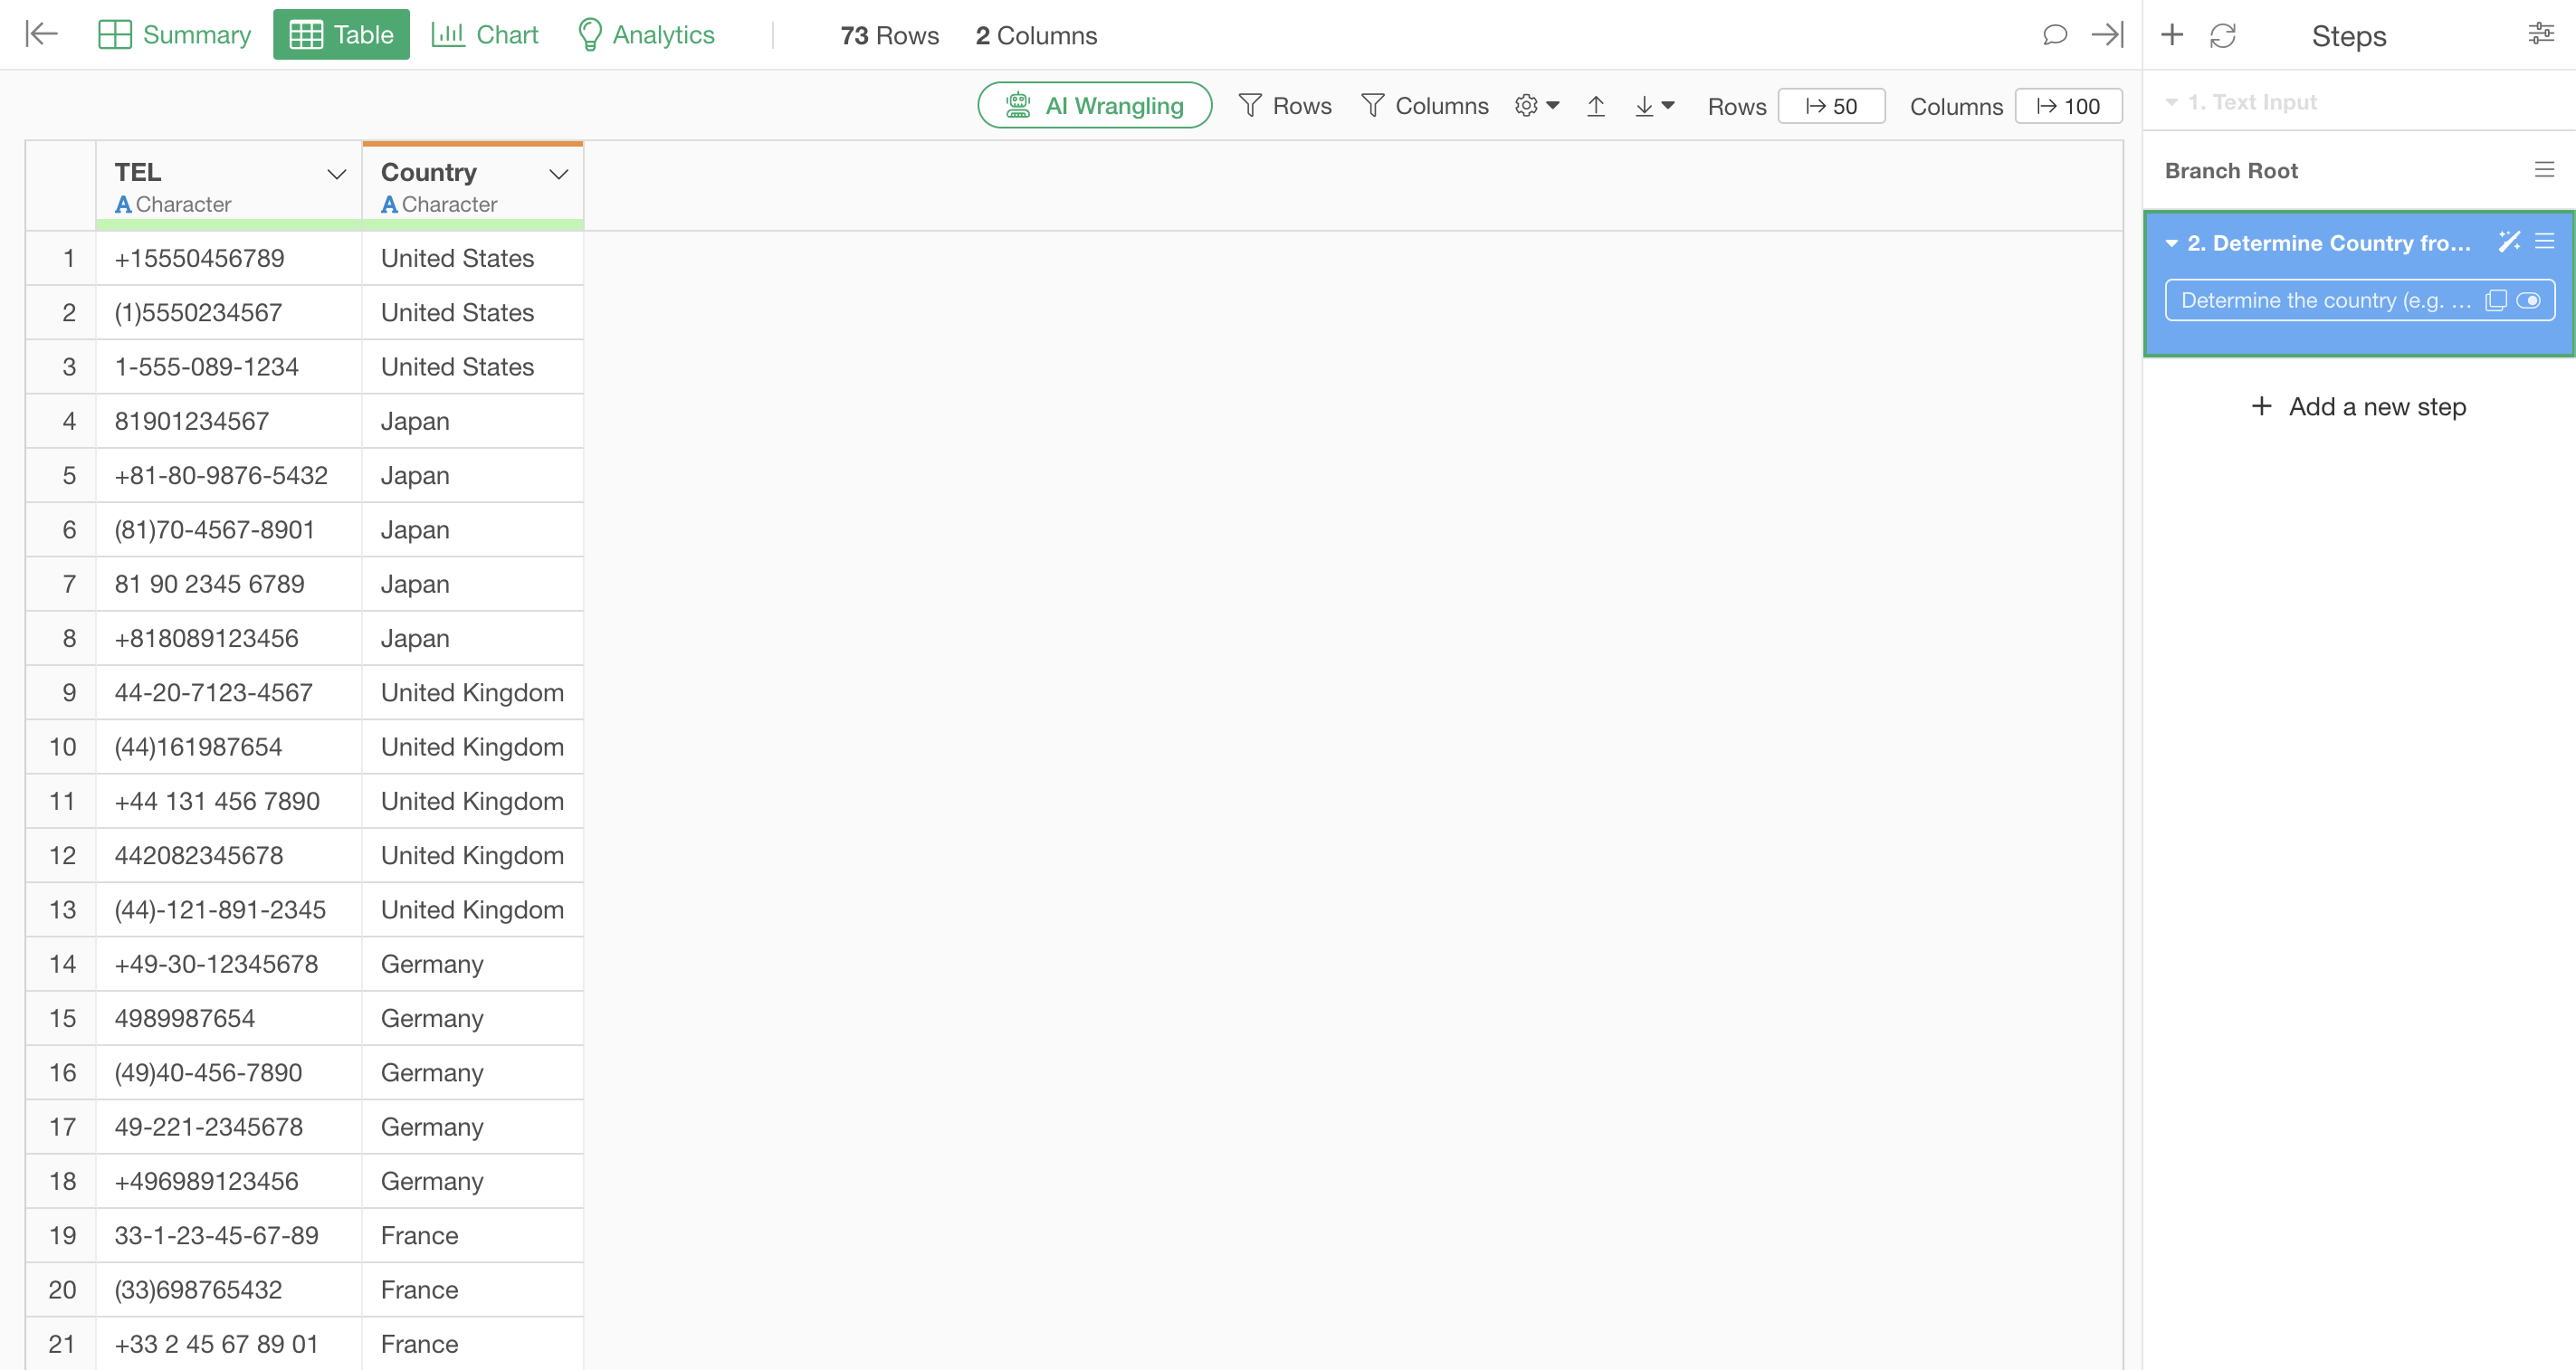Click the upload export arrow icon

[1596, 106]
